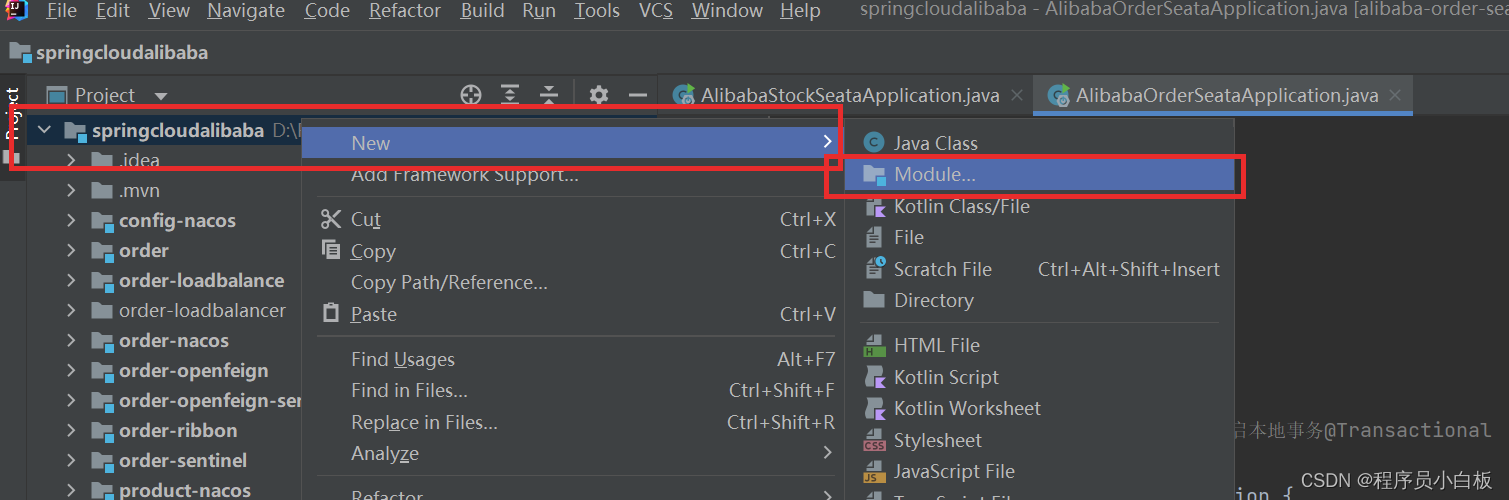Close the AlibabaOrderSeataApplication.java tab
Viewport: 1509px width, 500px height.
[x=1395, y=95]
